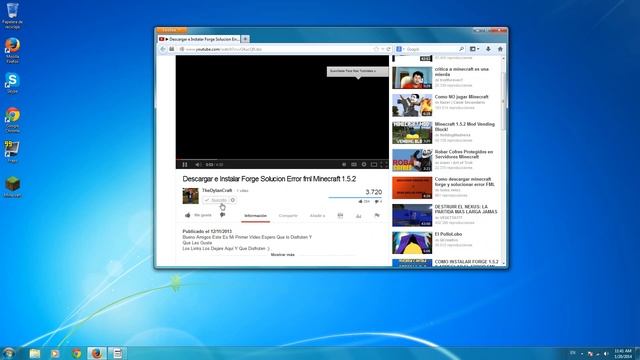Enter fullscreen mode on the video player
The width and height of the screenshot is (640, 360).
384,164
